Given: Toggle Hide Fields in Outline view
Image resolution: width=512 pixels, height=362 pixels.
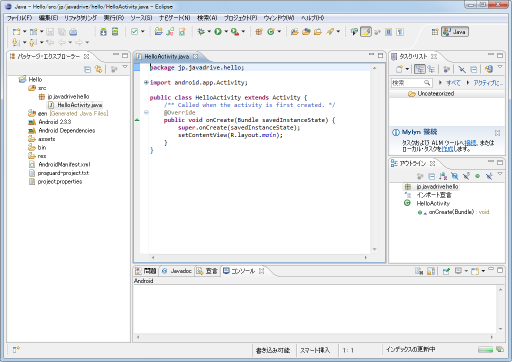Looking at the screenshot, I should 454,176.
